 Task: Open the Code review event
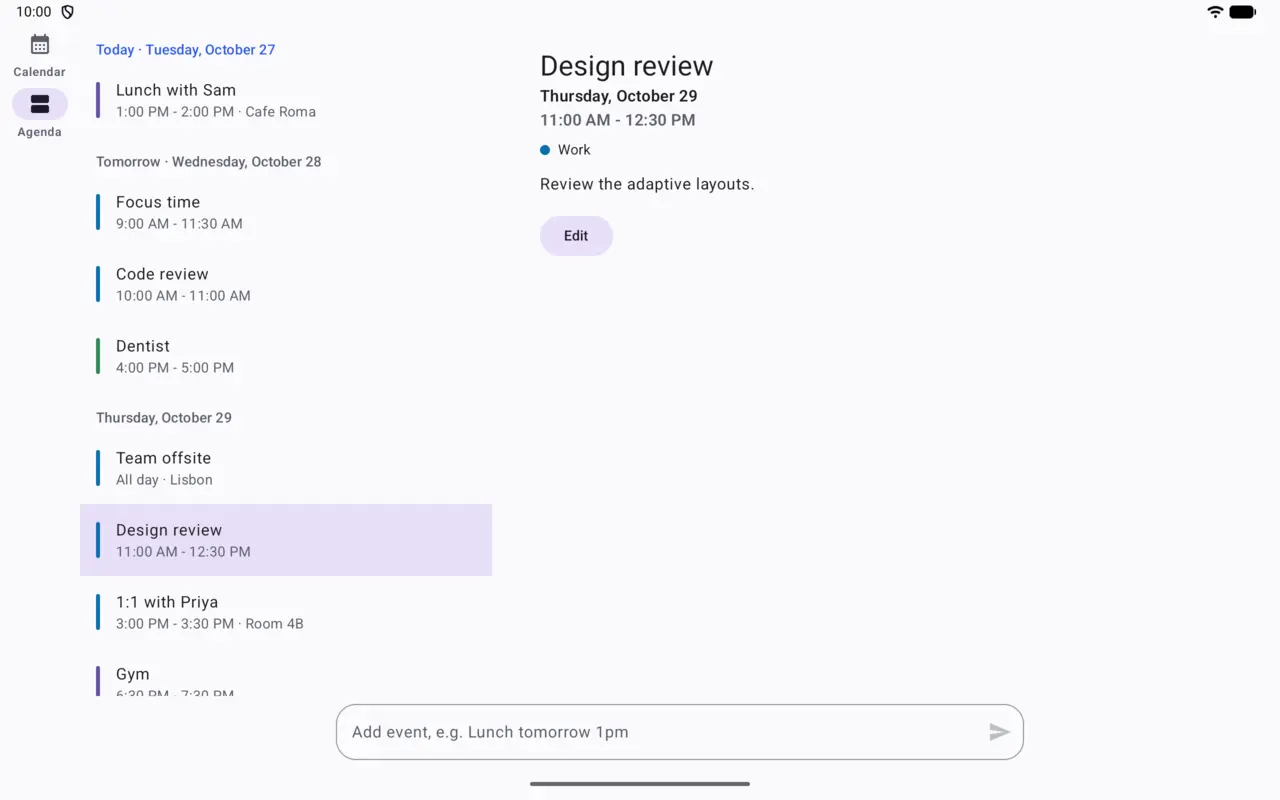pos(286,284)
